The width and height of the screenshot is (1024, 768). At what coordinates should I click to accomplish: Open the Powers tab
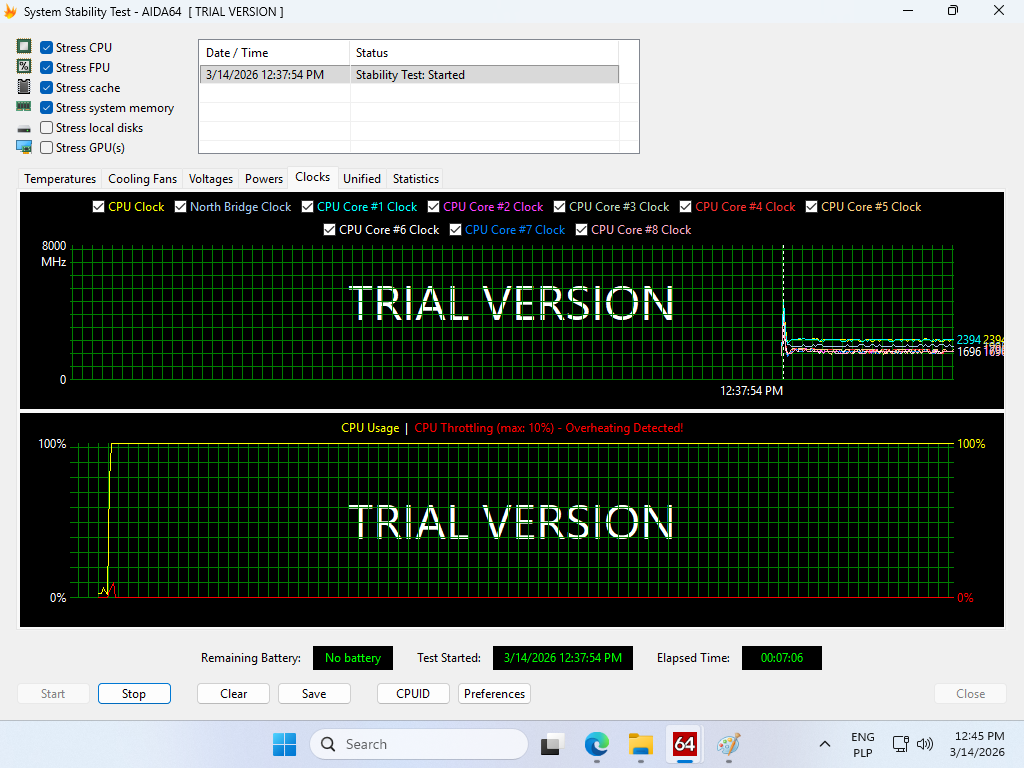coord(264,179)
